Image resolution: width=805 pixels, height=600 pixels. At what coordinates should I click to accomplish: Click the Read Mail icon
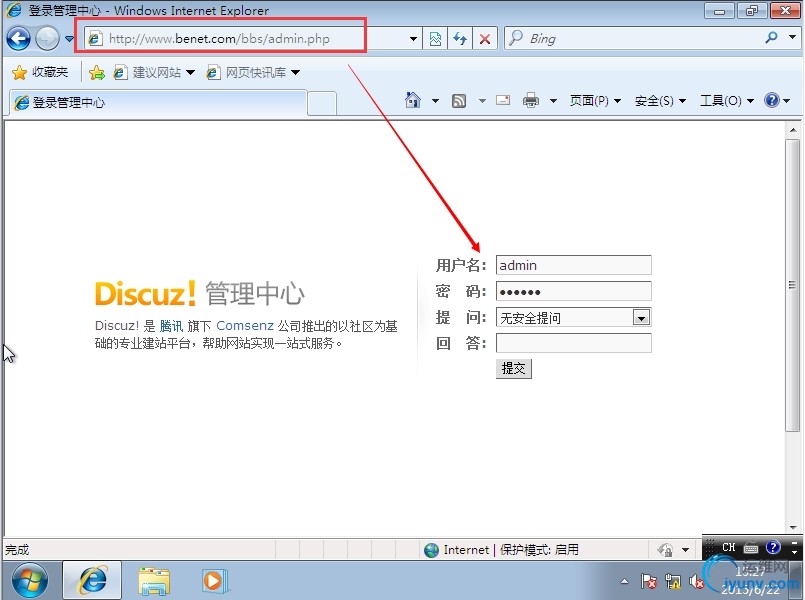click(503, 100)
